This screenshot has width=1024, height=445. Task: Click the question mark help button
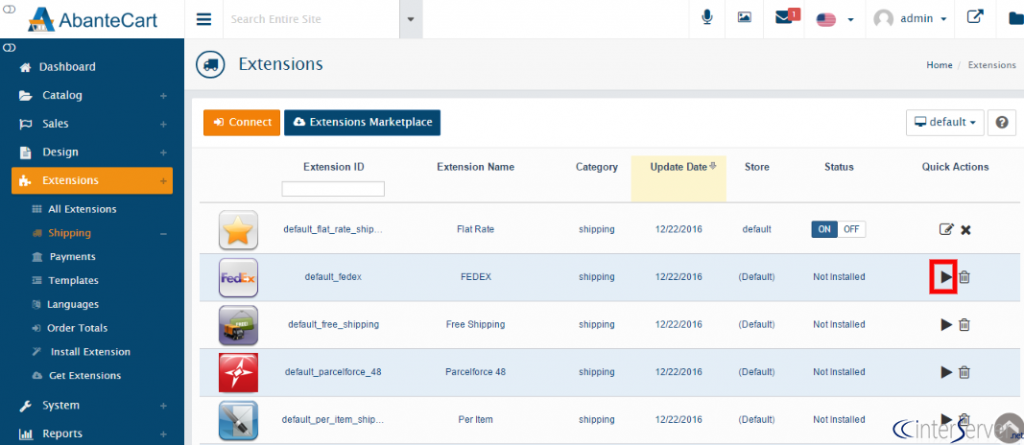(x=1002, y=122)
